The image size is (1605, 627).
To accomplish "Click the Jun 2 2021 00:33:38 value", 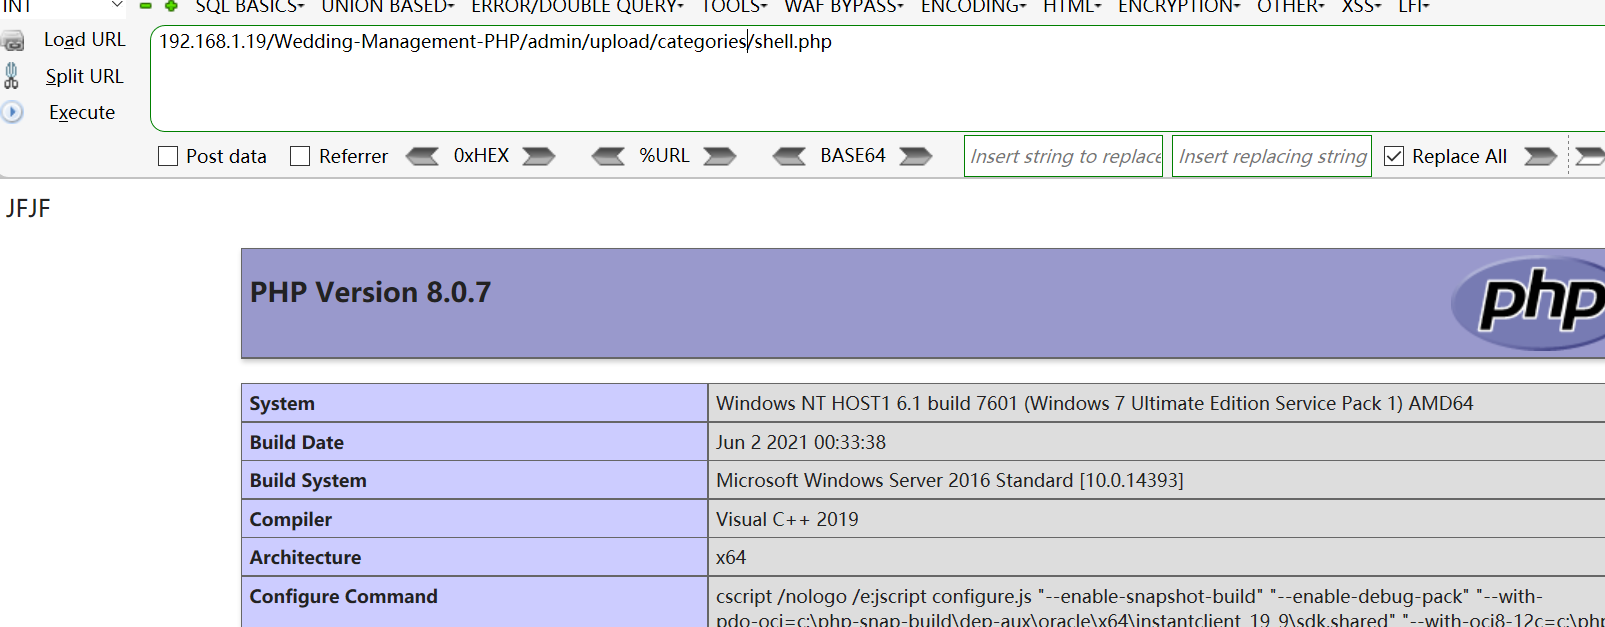I will click(801, 442).
